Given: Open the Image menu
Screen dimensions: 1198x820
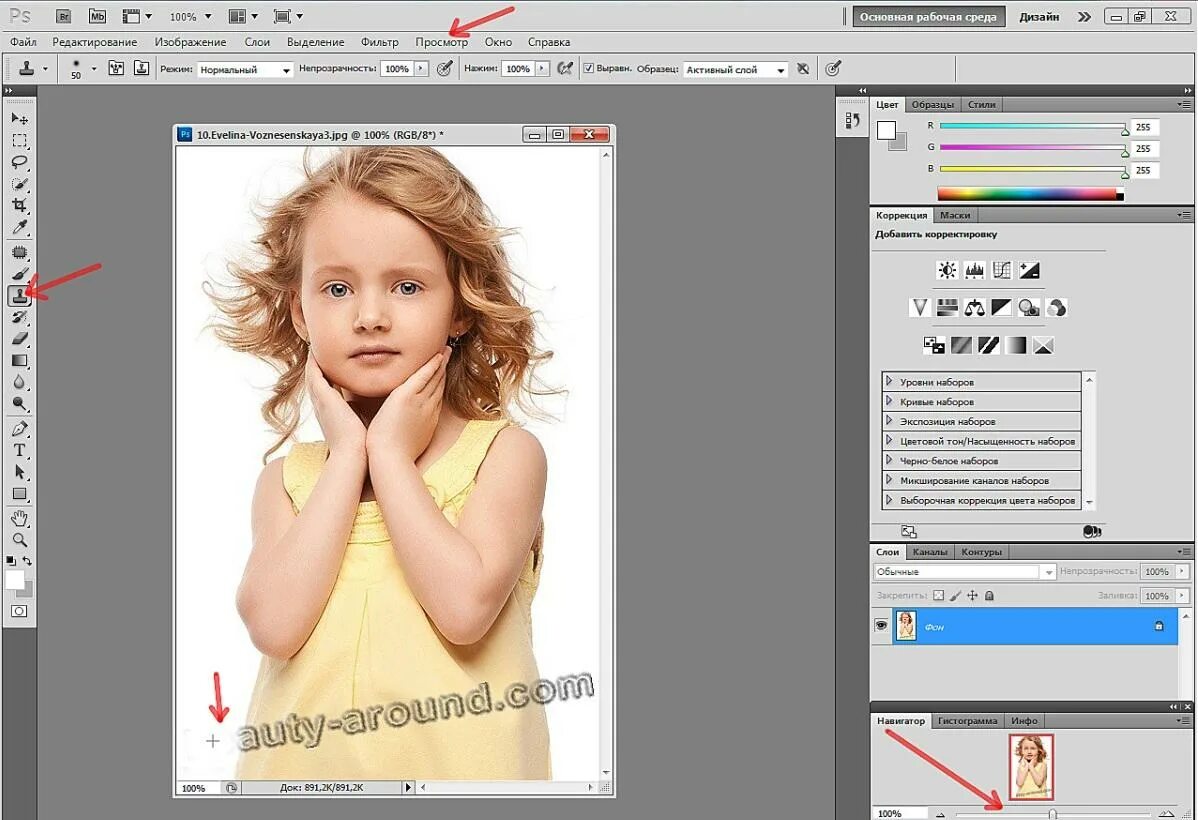Looking at the screenshot, I should click(190, 42).
